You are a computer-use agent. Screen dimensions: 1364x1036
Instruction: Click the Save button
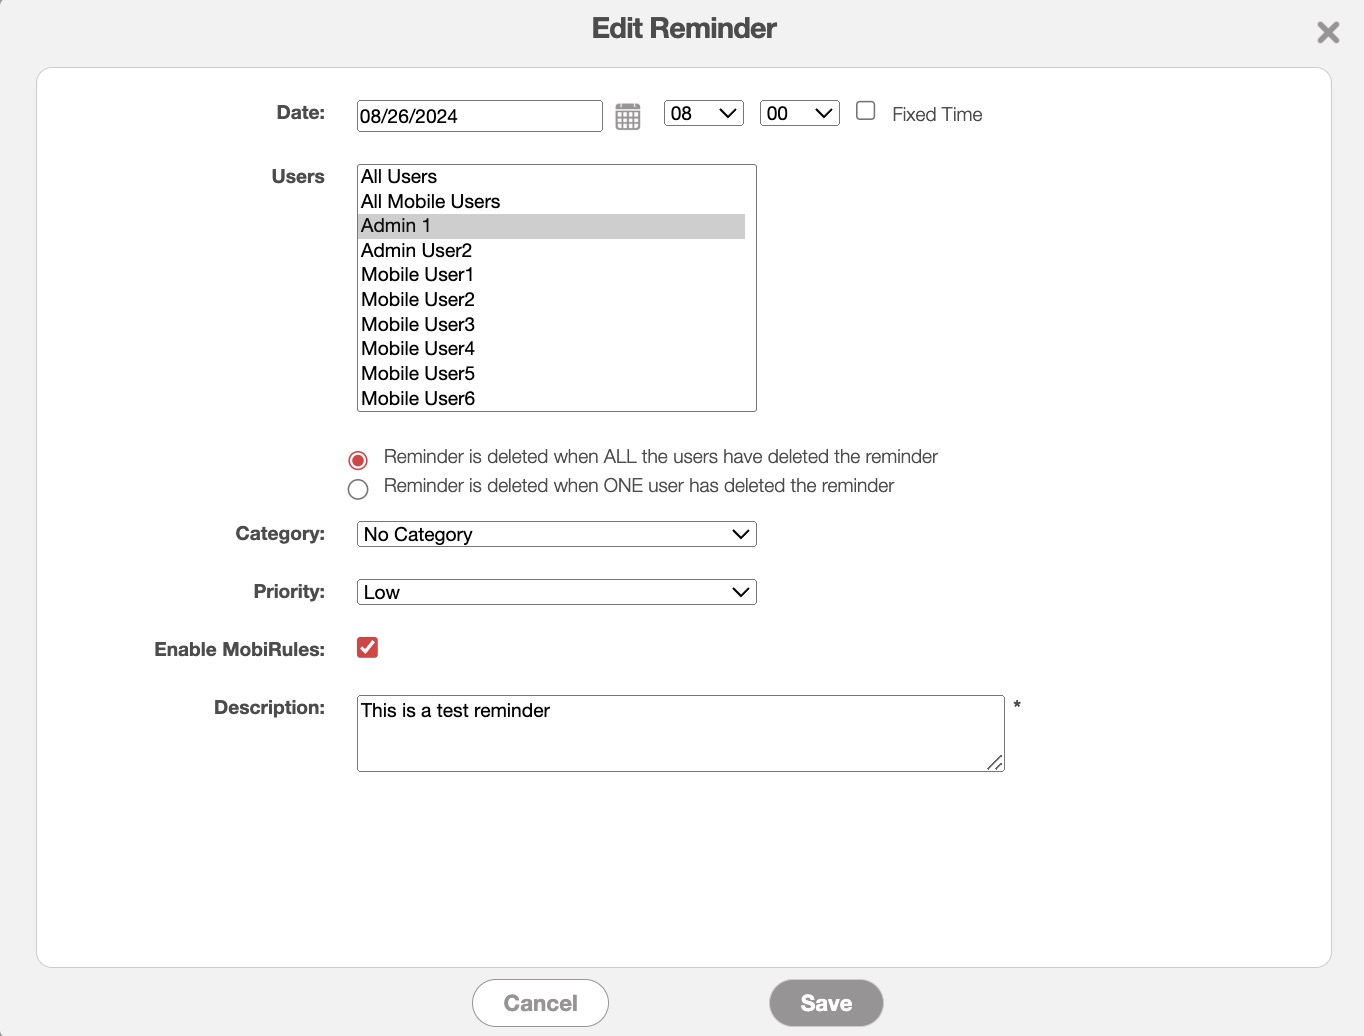[x=826, y=1003]
